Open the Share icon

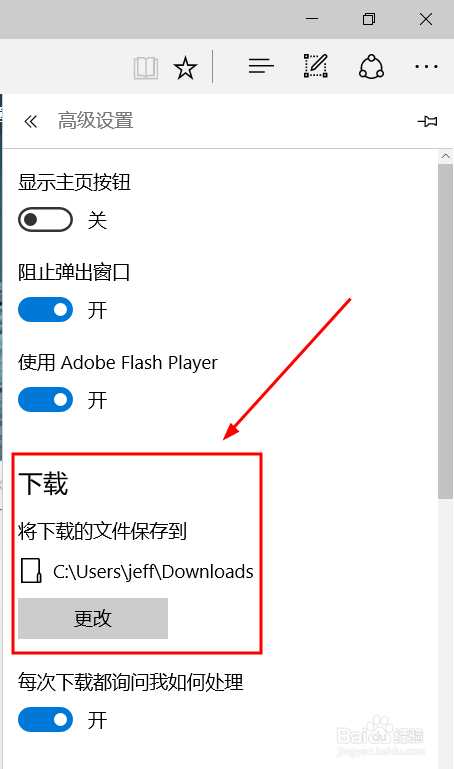(x=371, y=66)
